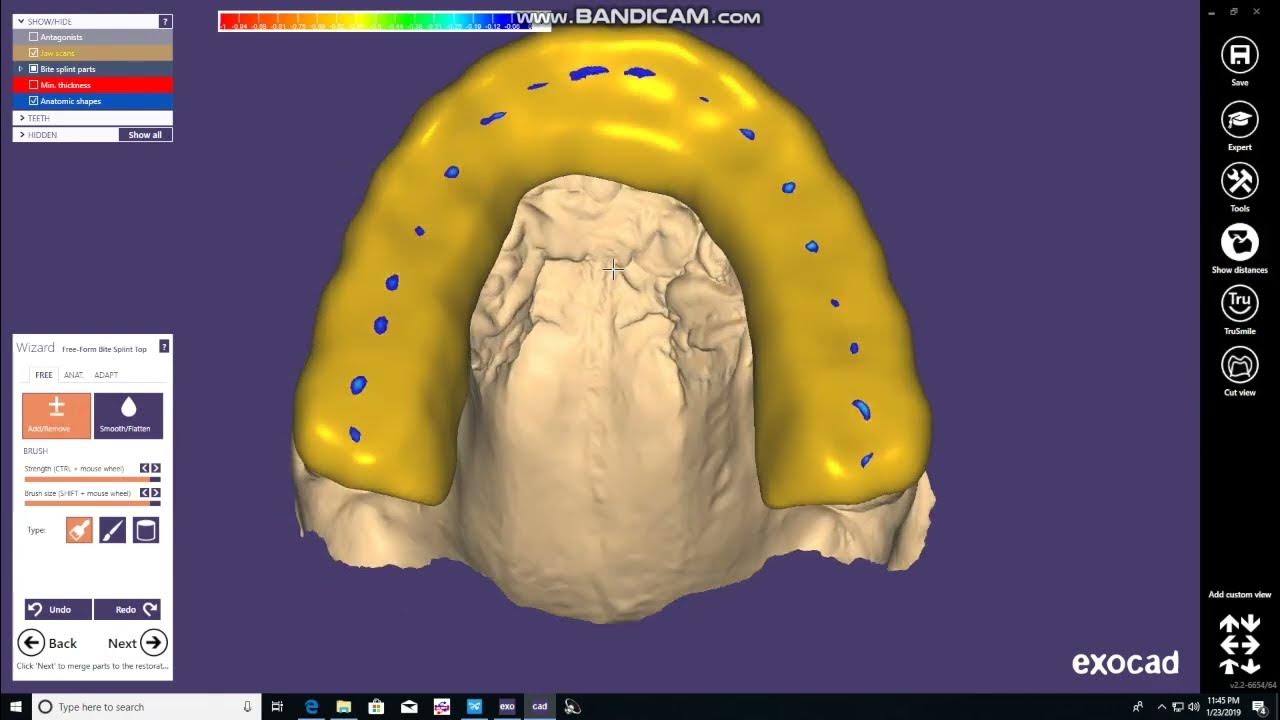Viewport: 1280px width, 720px height.
Task: Open TruSmile rendering
Action: 1239,304
